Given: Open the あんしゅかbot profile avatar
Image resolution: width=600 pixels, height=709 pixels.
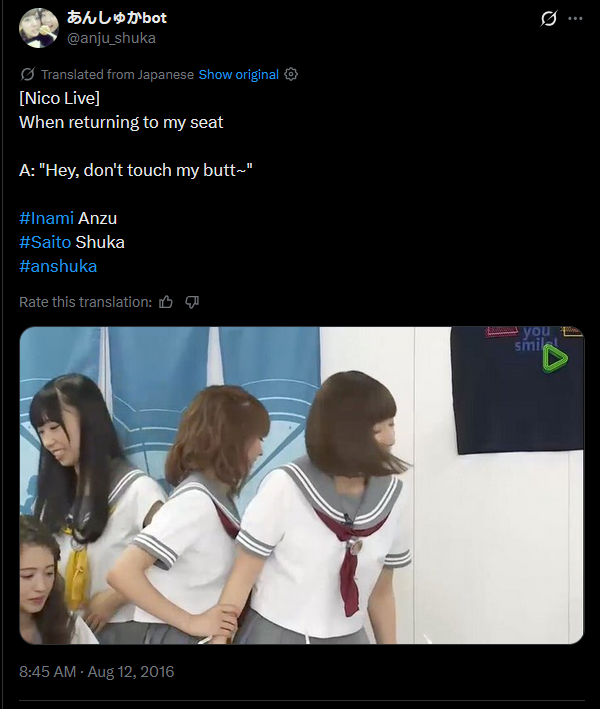Looking at the screenshot, I should point(38,28).
